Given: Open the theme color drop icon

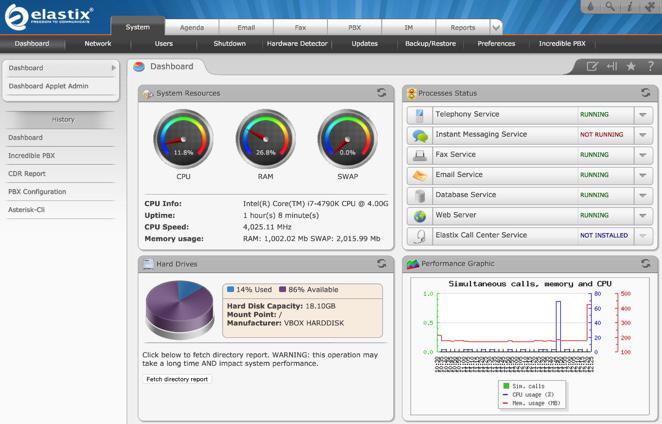Looking at the screenshot, I should point(591,6).
